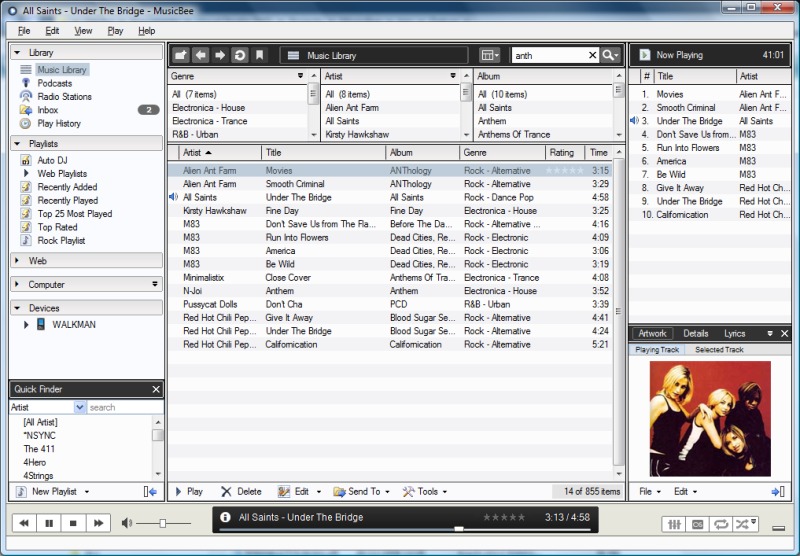The height and width of the screenshot is (556, 800).
Task: Open the equalizer icon in player bar
Action: pyautogui.click(x=675, y=523)
